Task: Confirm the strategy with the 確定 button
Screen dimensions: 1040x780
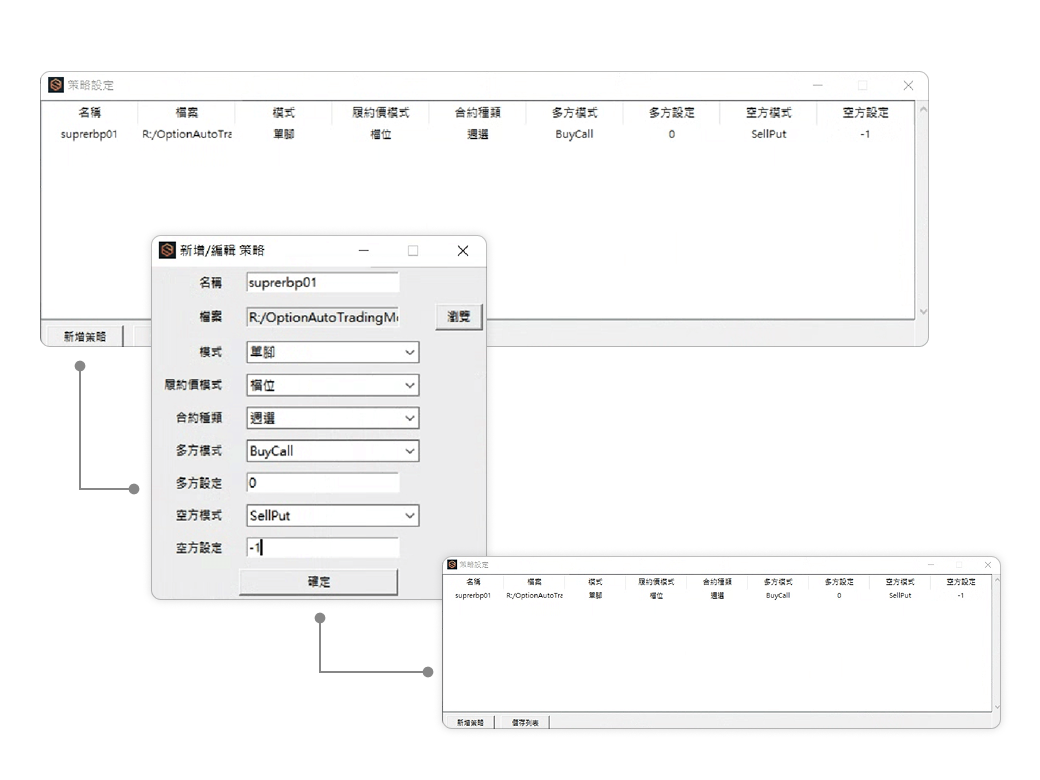Action: (x=318, y=582)
